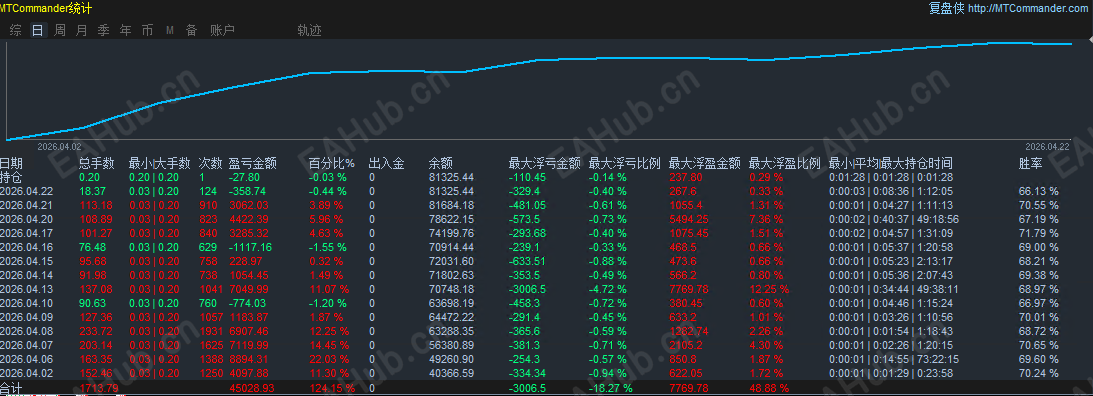Click the MTCommander统计 title
The width and height of the screenshot is (1093, 396).
point(46,8)
